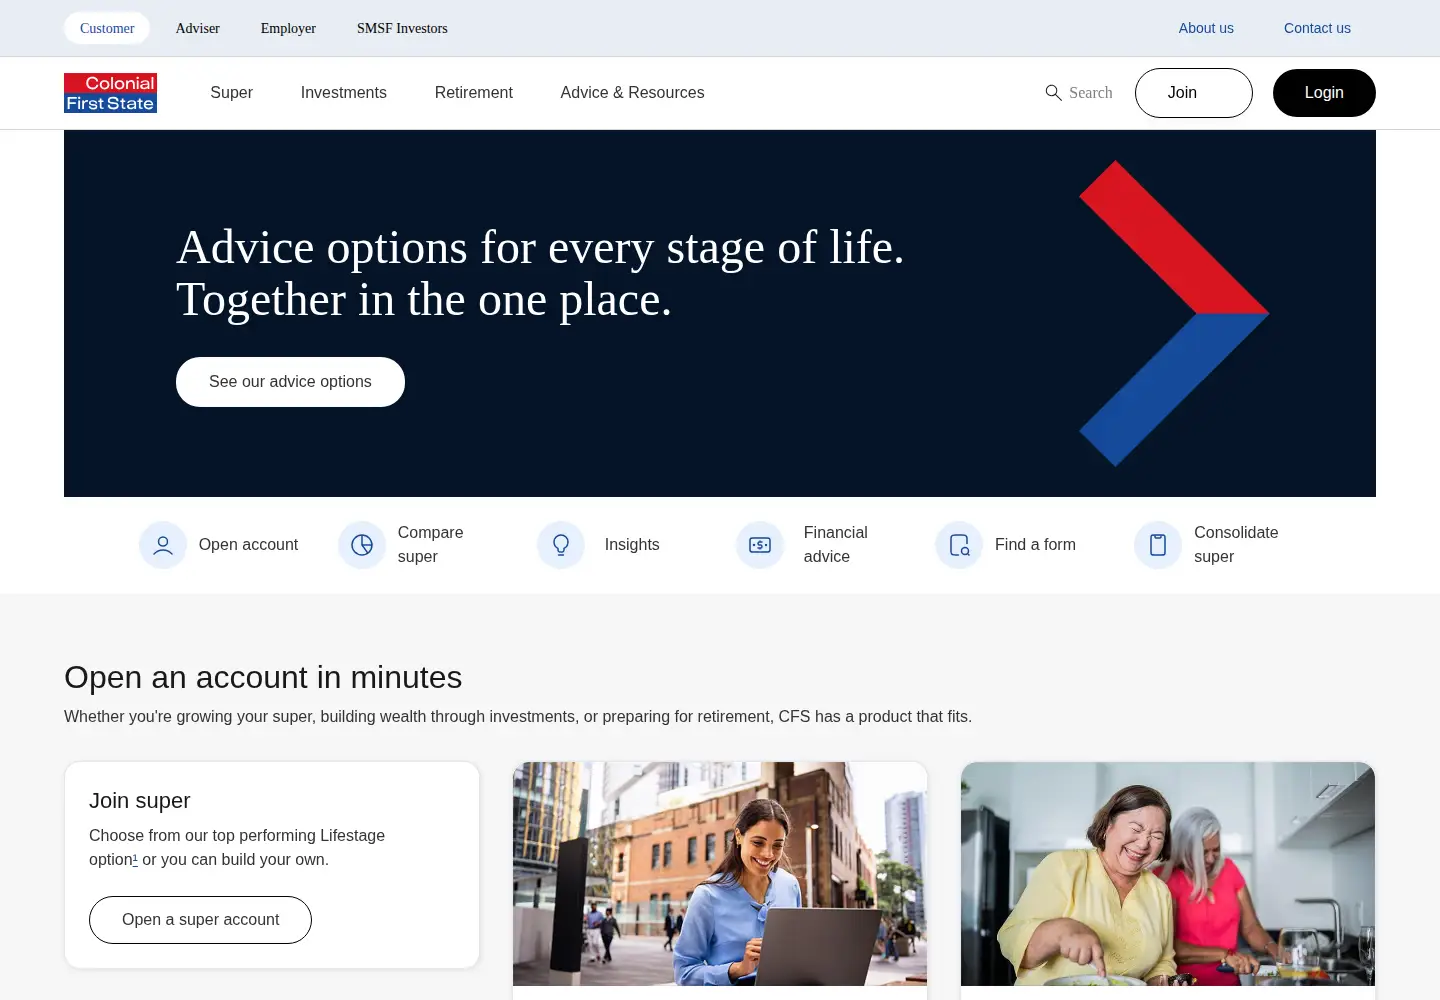
Task: Open the Advice & Resources menu
Action: tap(632, 93)
